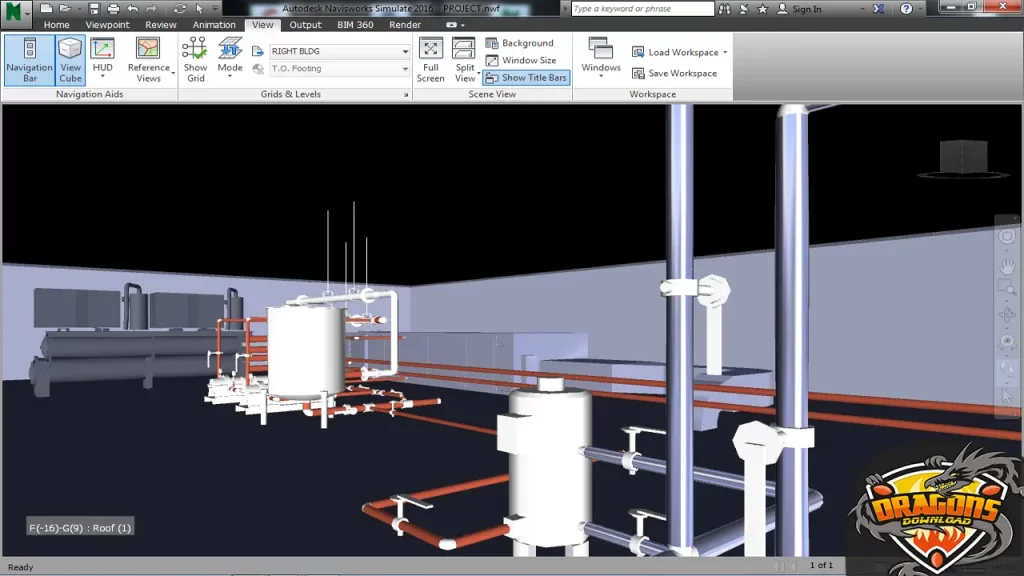Toggle the View Cube display
This screenshot has width=1024, height=576.
[x=69, y=58]
